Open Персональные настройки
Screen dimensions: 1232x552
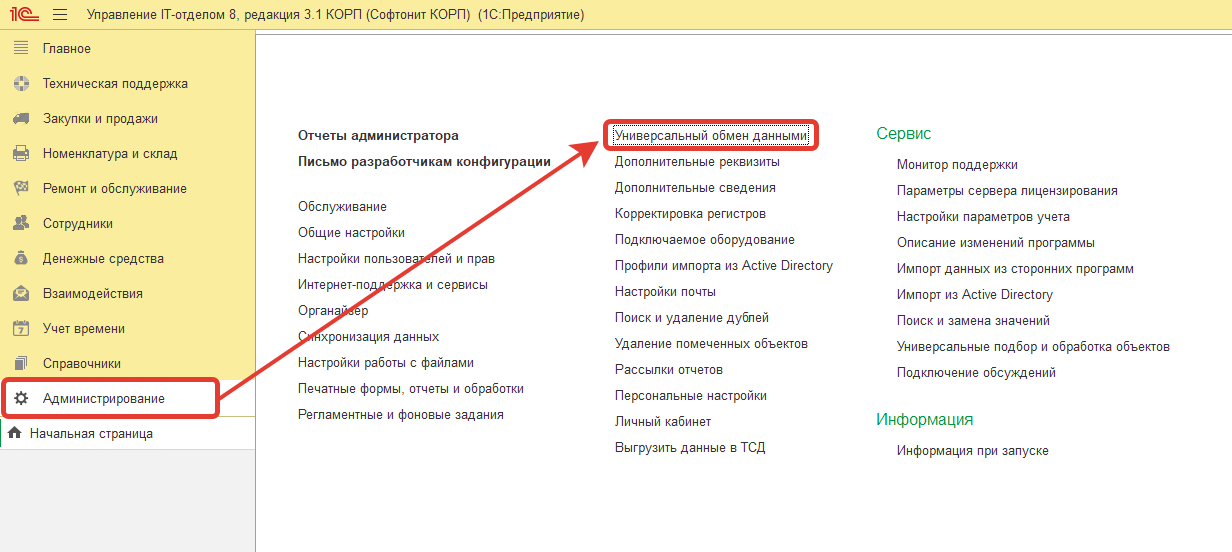(691, 396)
